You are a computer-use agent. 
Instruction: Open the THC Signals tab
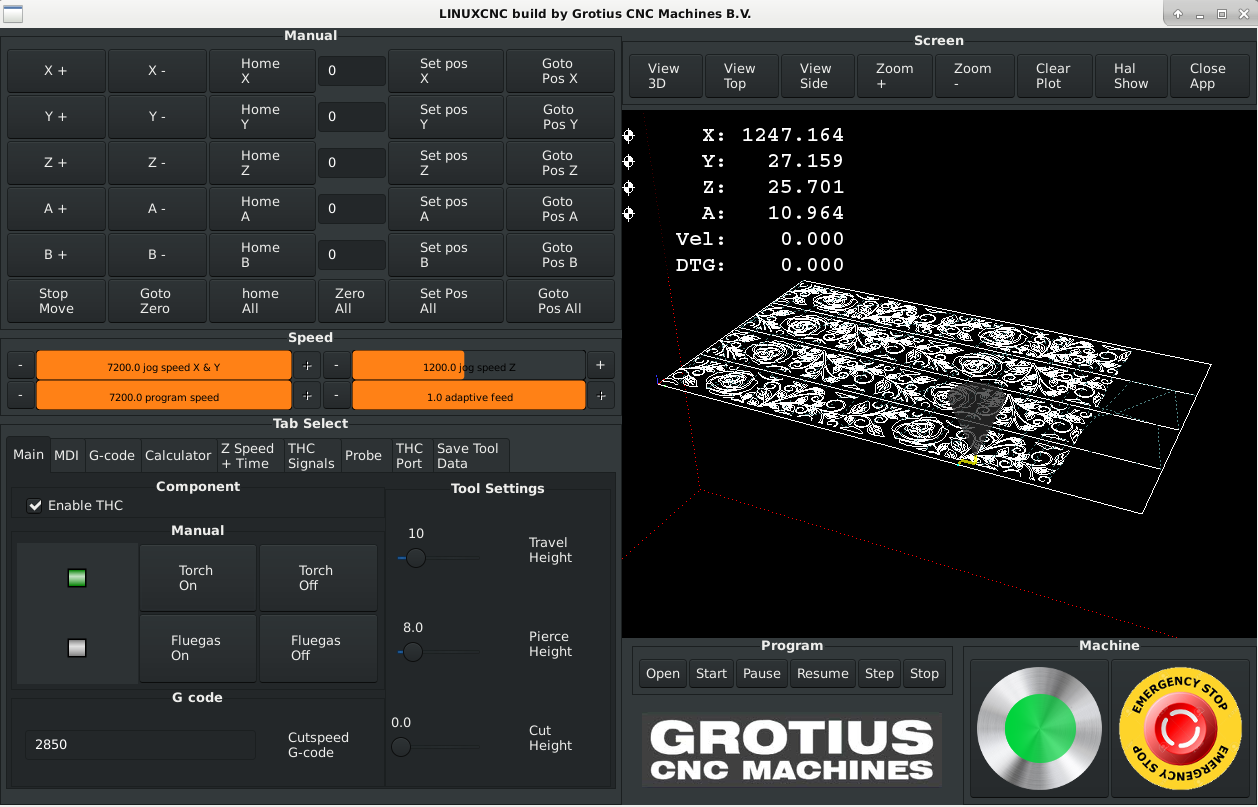[311, 455]
